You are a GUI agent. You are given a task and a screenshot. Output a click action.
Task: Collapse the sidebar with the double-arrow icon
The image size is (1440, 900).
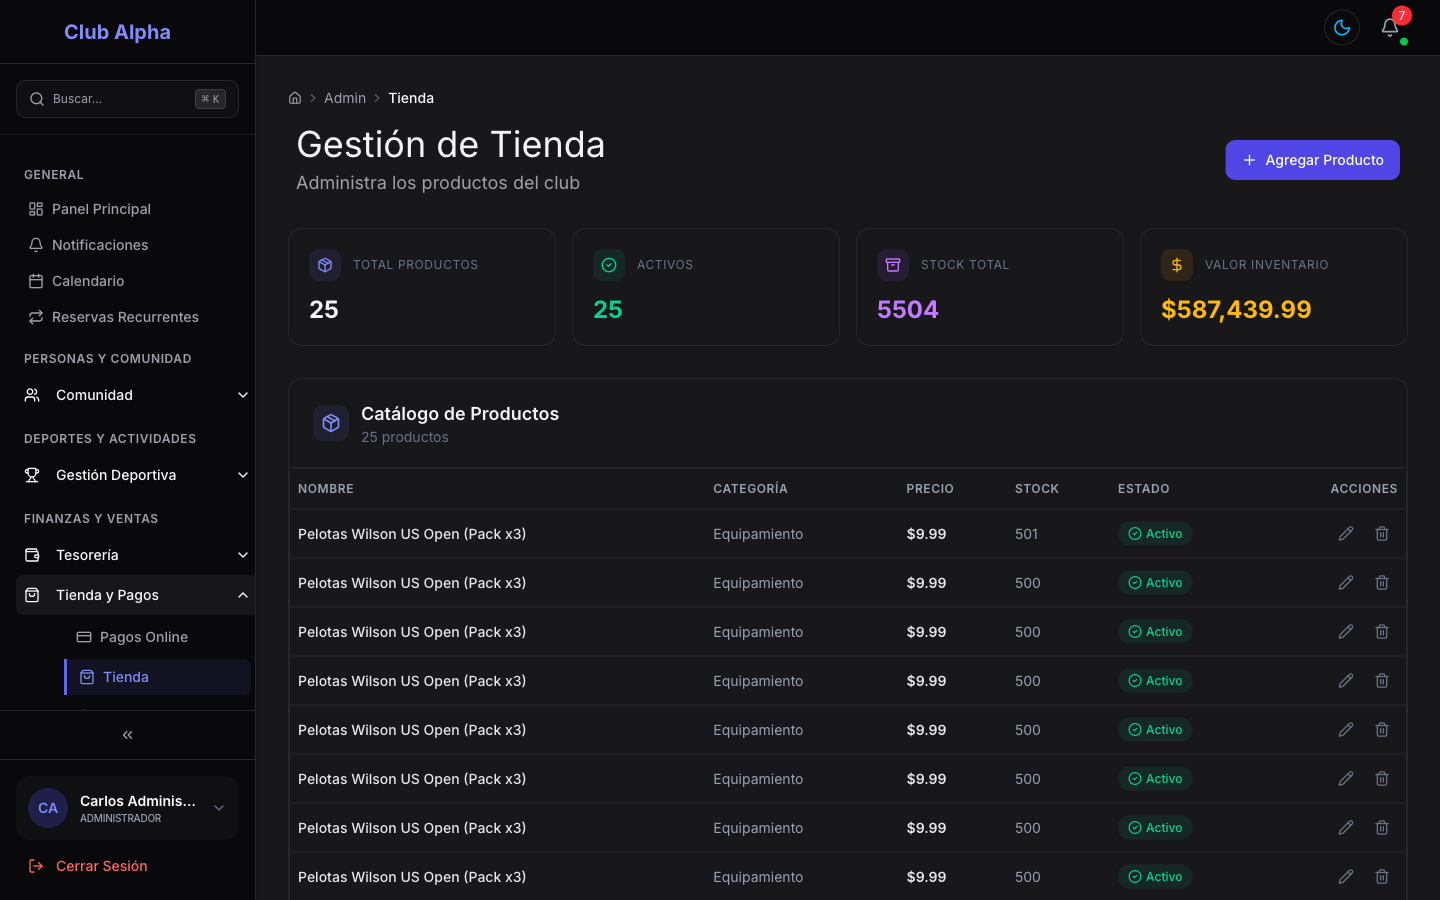(x=127, y=735)
